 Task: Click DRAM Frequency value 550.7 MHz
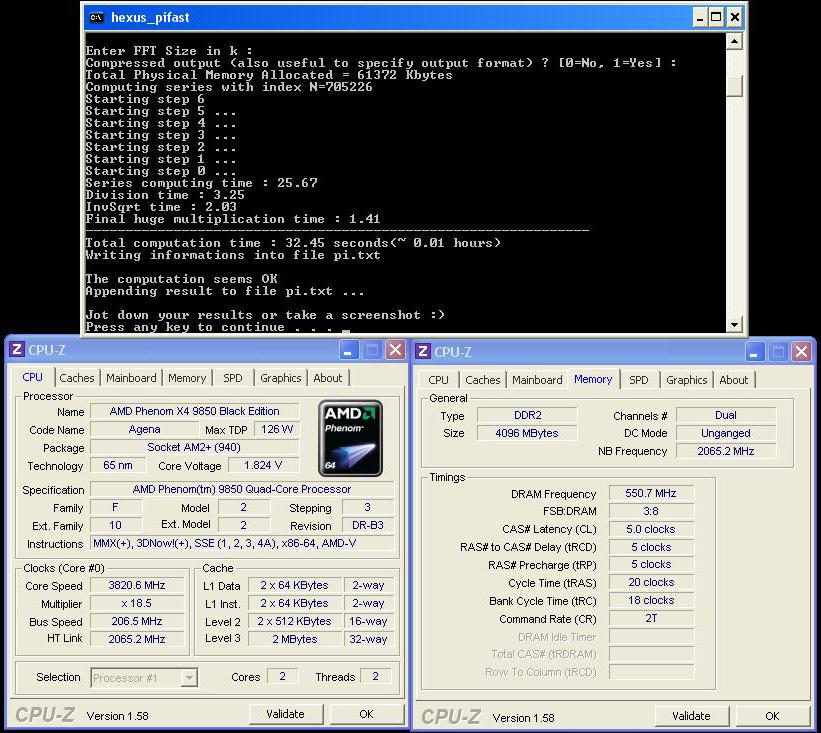click(x=651, y=493)
